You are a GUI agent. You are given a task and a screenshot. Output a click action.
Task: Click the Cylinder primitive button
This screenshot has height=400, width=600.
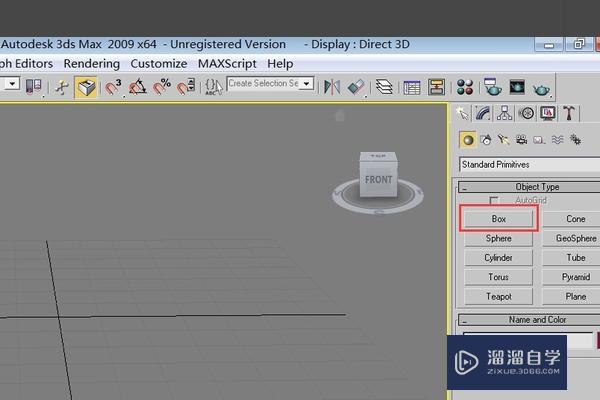pos(499,258)
